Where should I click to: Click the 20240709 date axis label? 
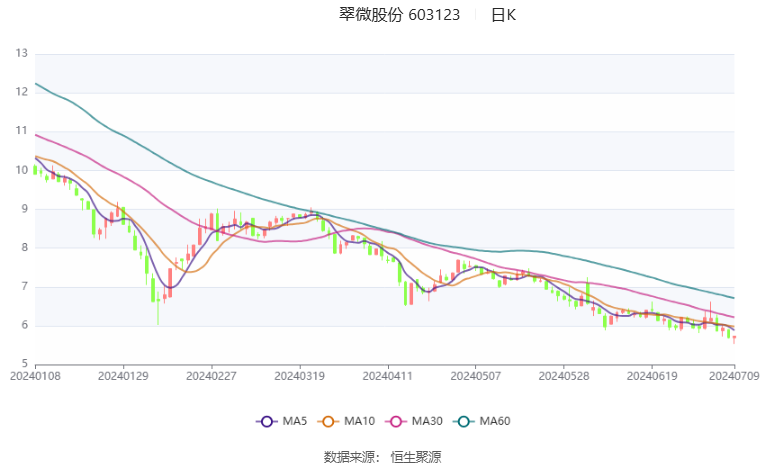click(734, 376)
